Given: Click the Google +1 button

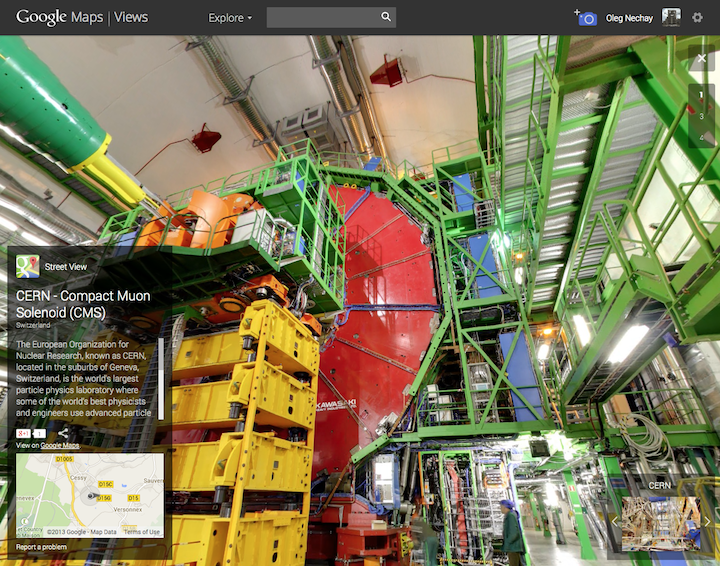Looking at the screenshot, I should click(x=23, y=433).
